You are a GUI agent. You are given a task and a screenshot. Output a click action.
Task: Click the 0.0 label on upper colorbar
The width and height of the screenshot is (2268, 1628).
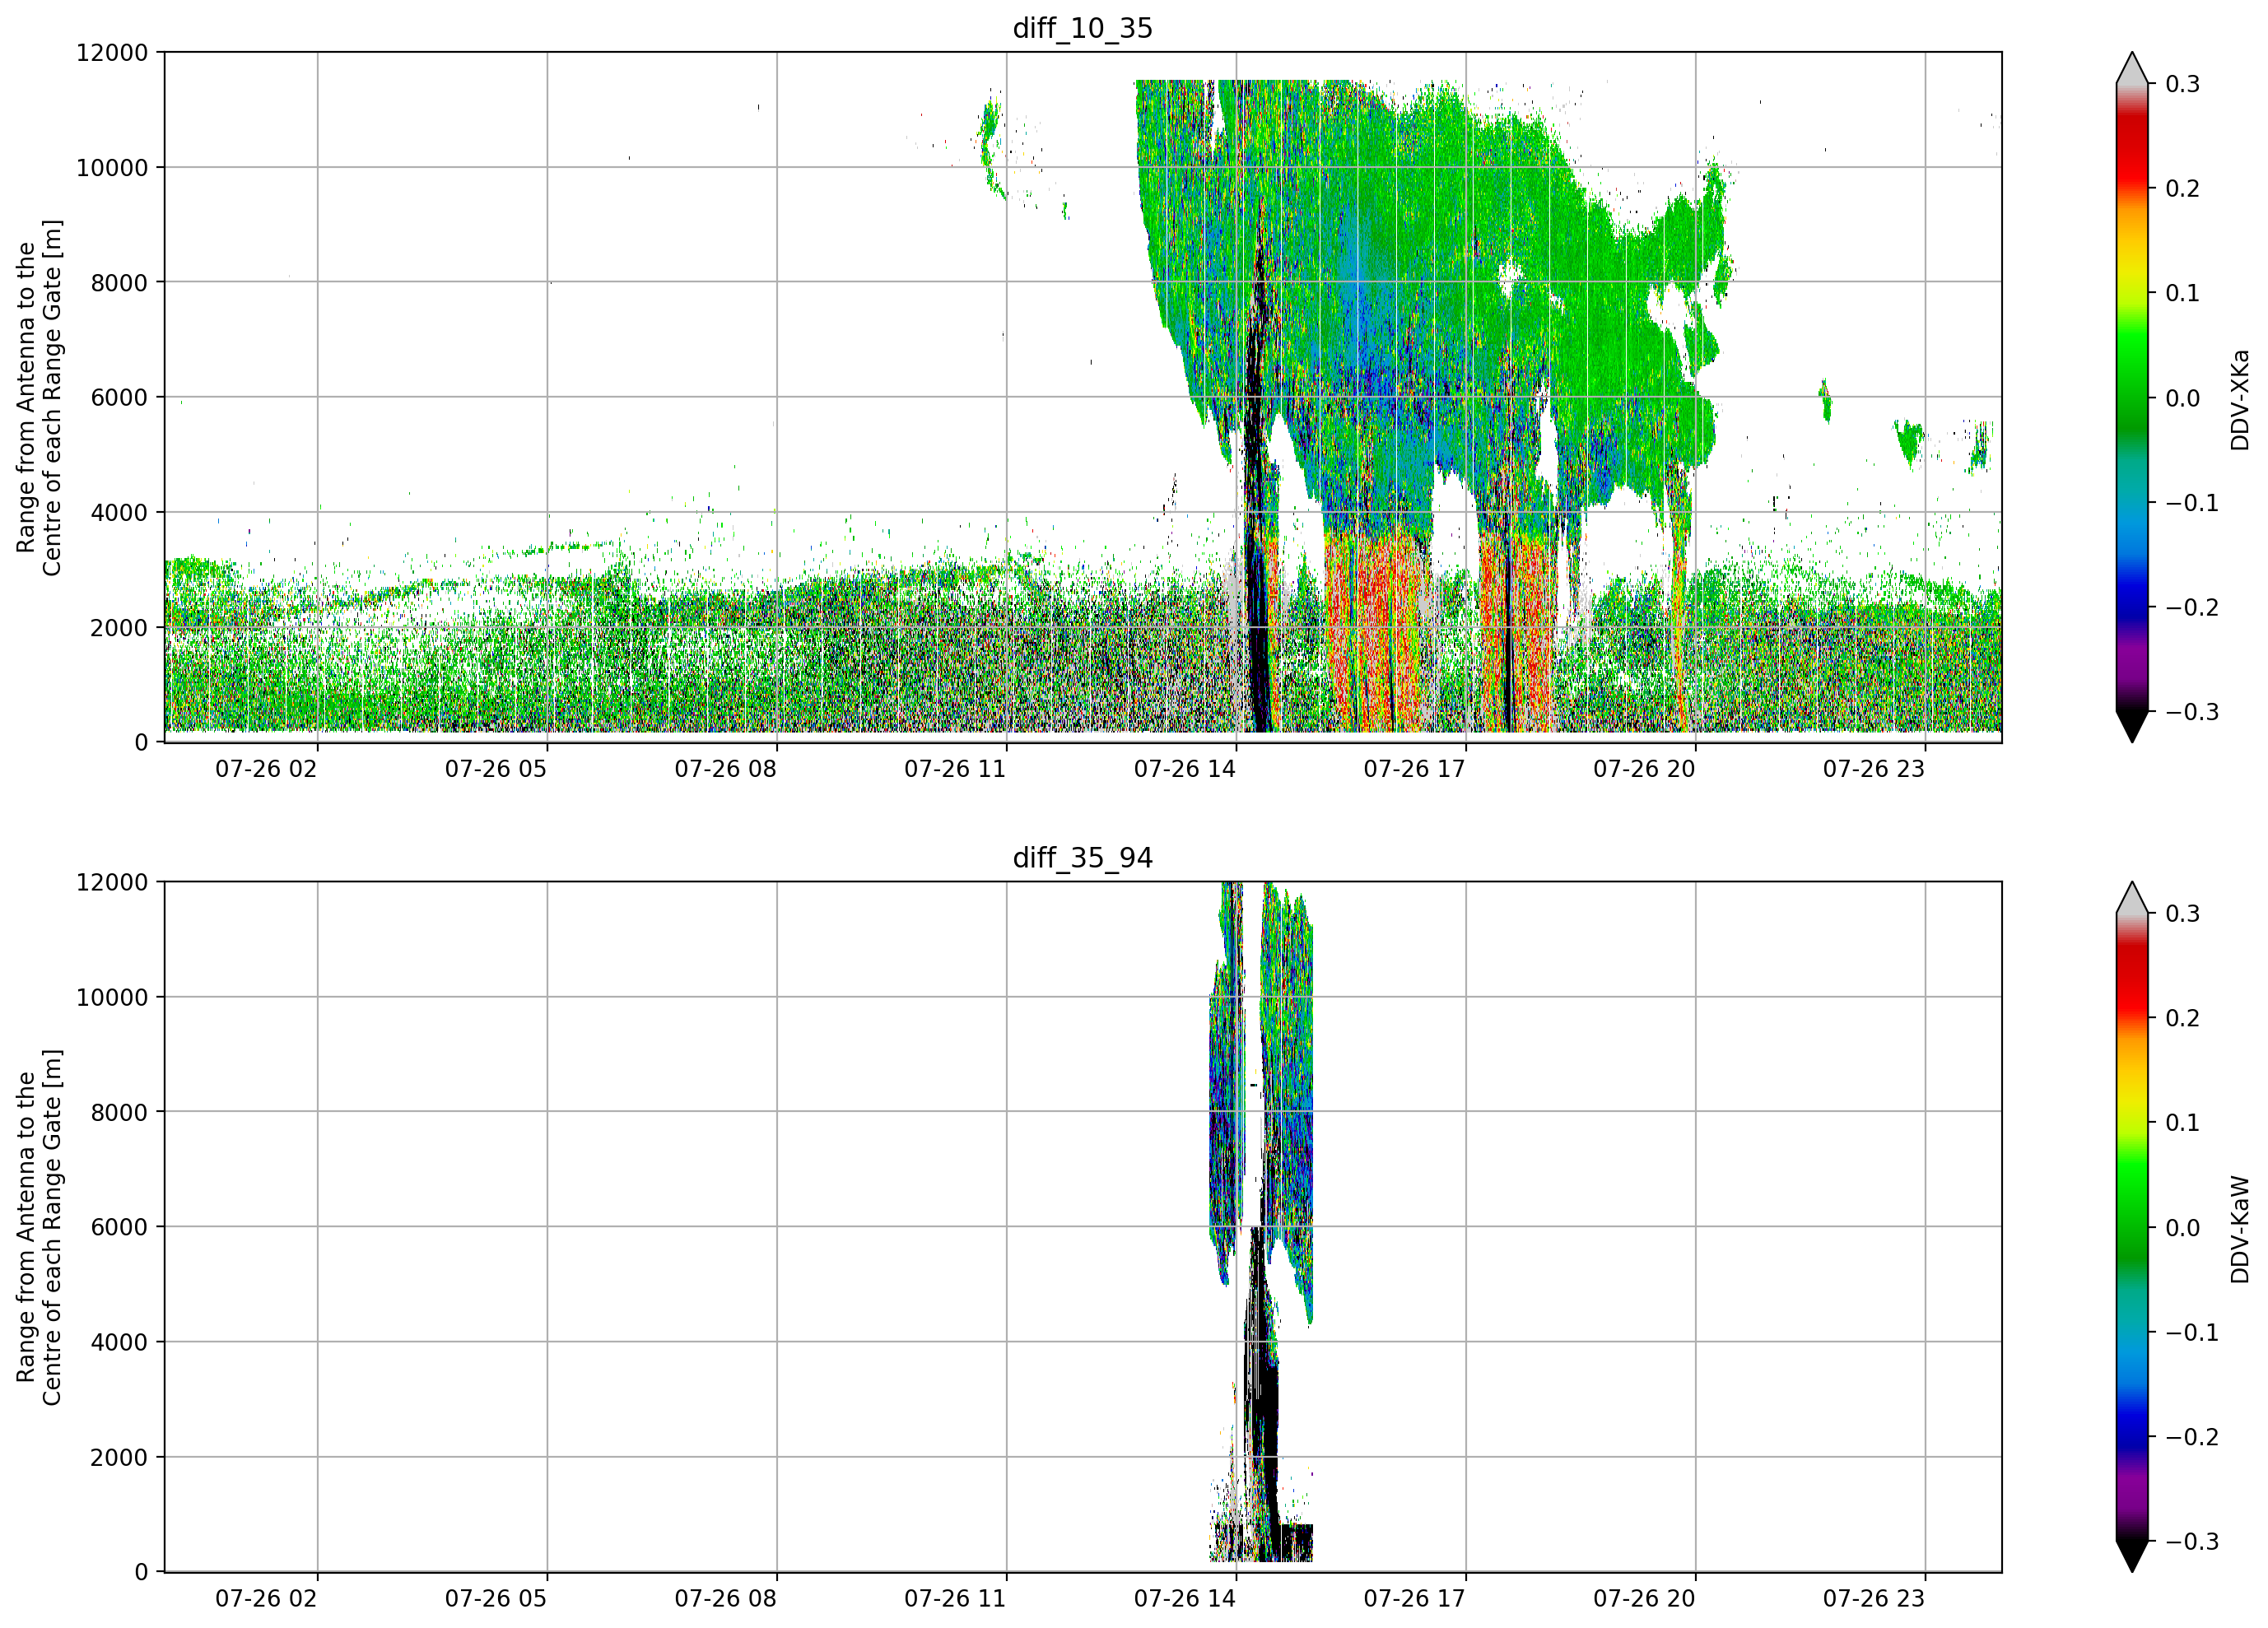(2182, 398)
